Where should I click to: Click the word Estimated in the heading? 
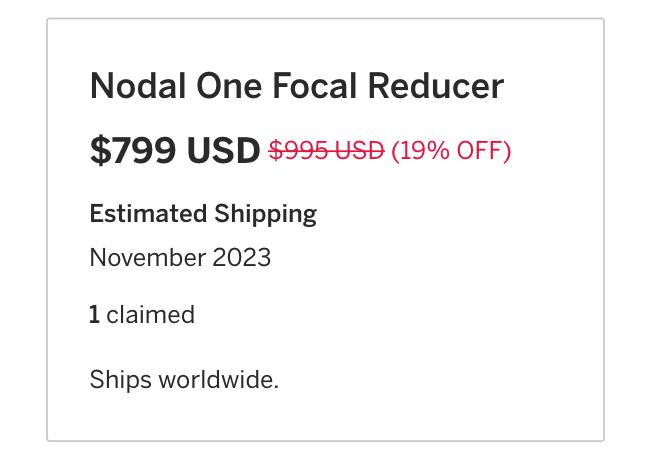[148, 214]
